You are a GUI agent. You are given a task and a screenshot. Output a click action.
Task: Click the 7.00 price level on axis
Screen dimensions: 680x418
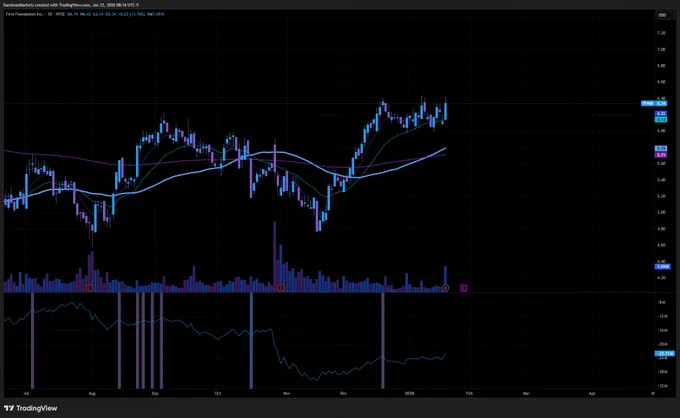(661, 49)
